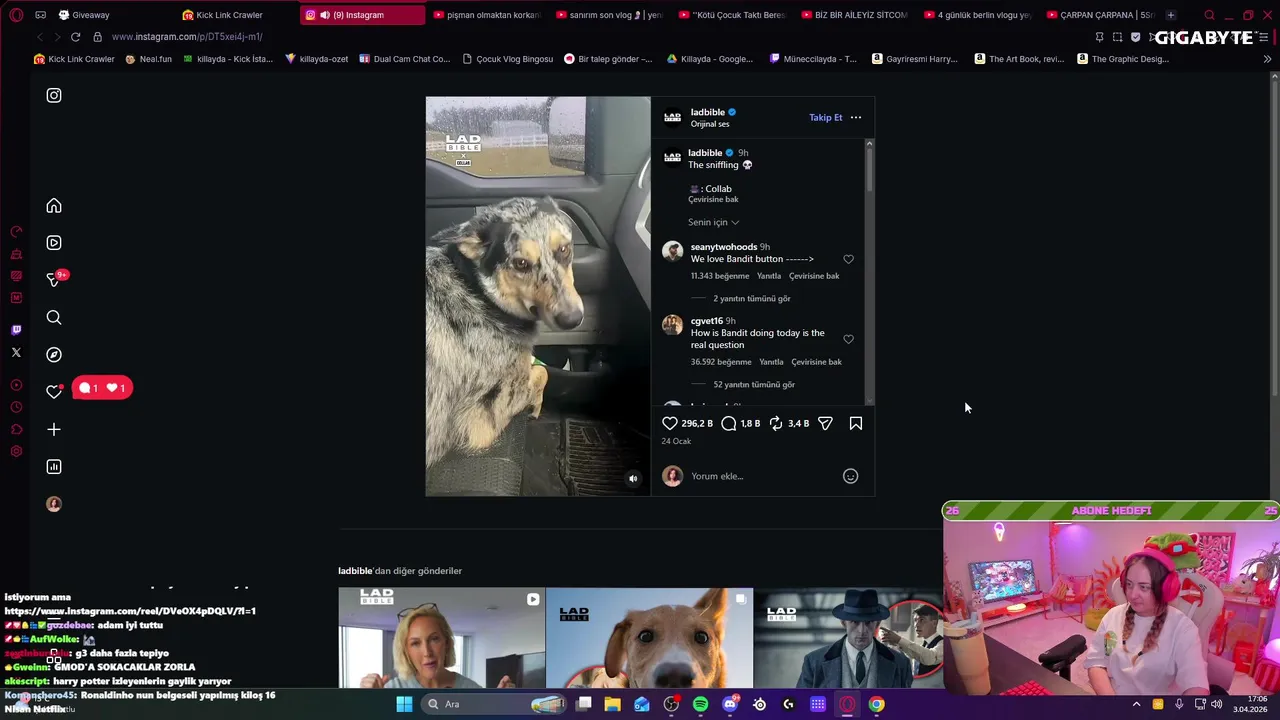The image size is (1280, 720).
Task: Open taskbar volume control
Action: click(x=1216, y=704)
